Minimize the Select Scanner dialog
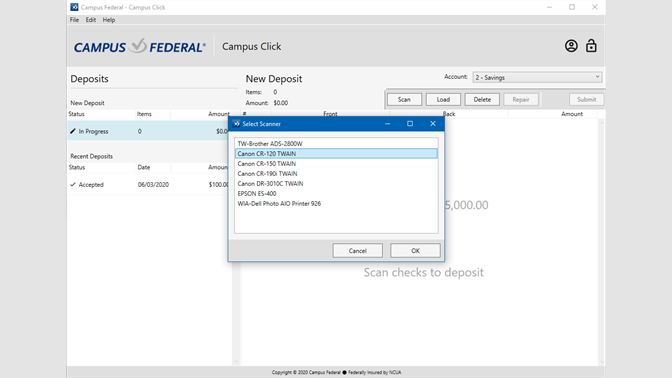Image resolution: width=672 pixels, height=378 pixels. (387, 123)
